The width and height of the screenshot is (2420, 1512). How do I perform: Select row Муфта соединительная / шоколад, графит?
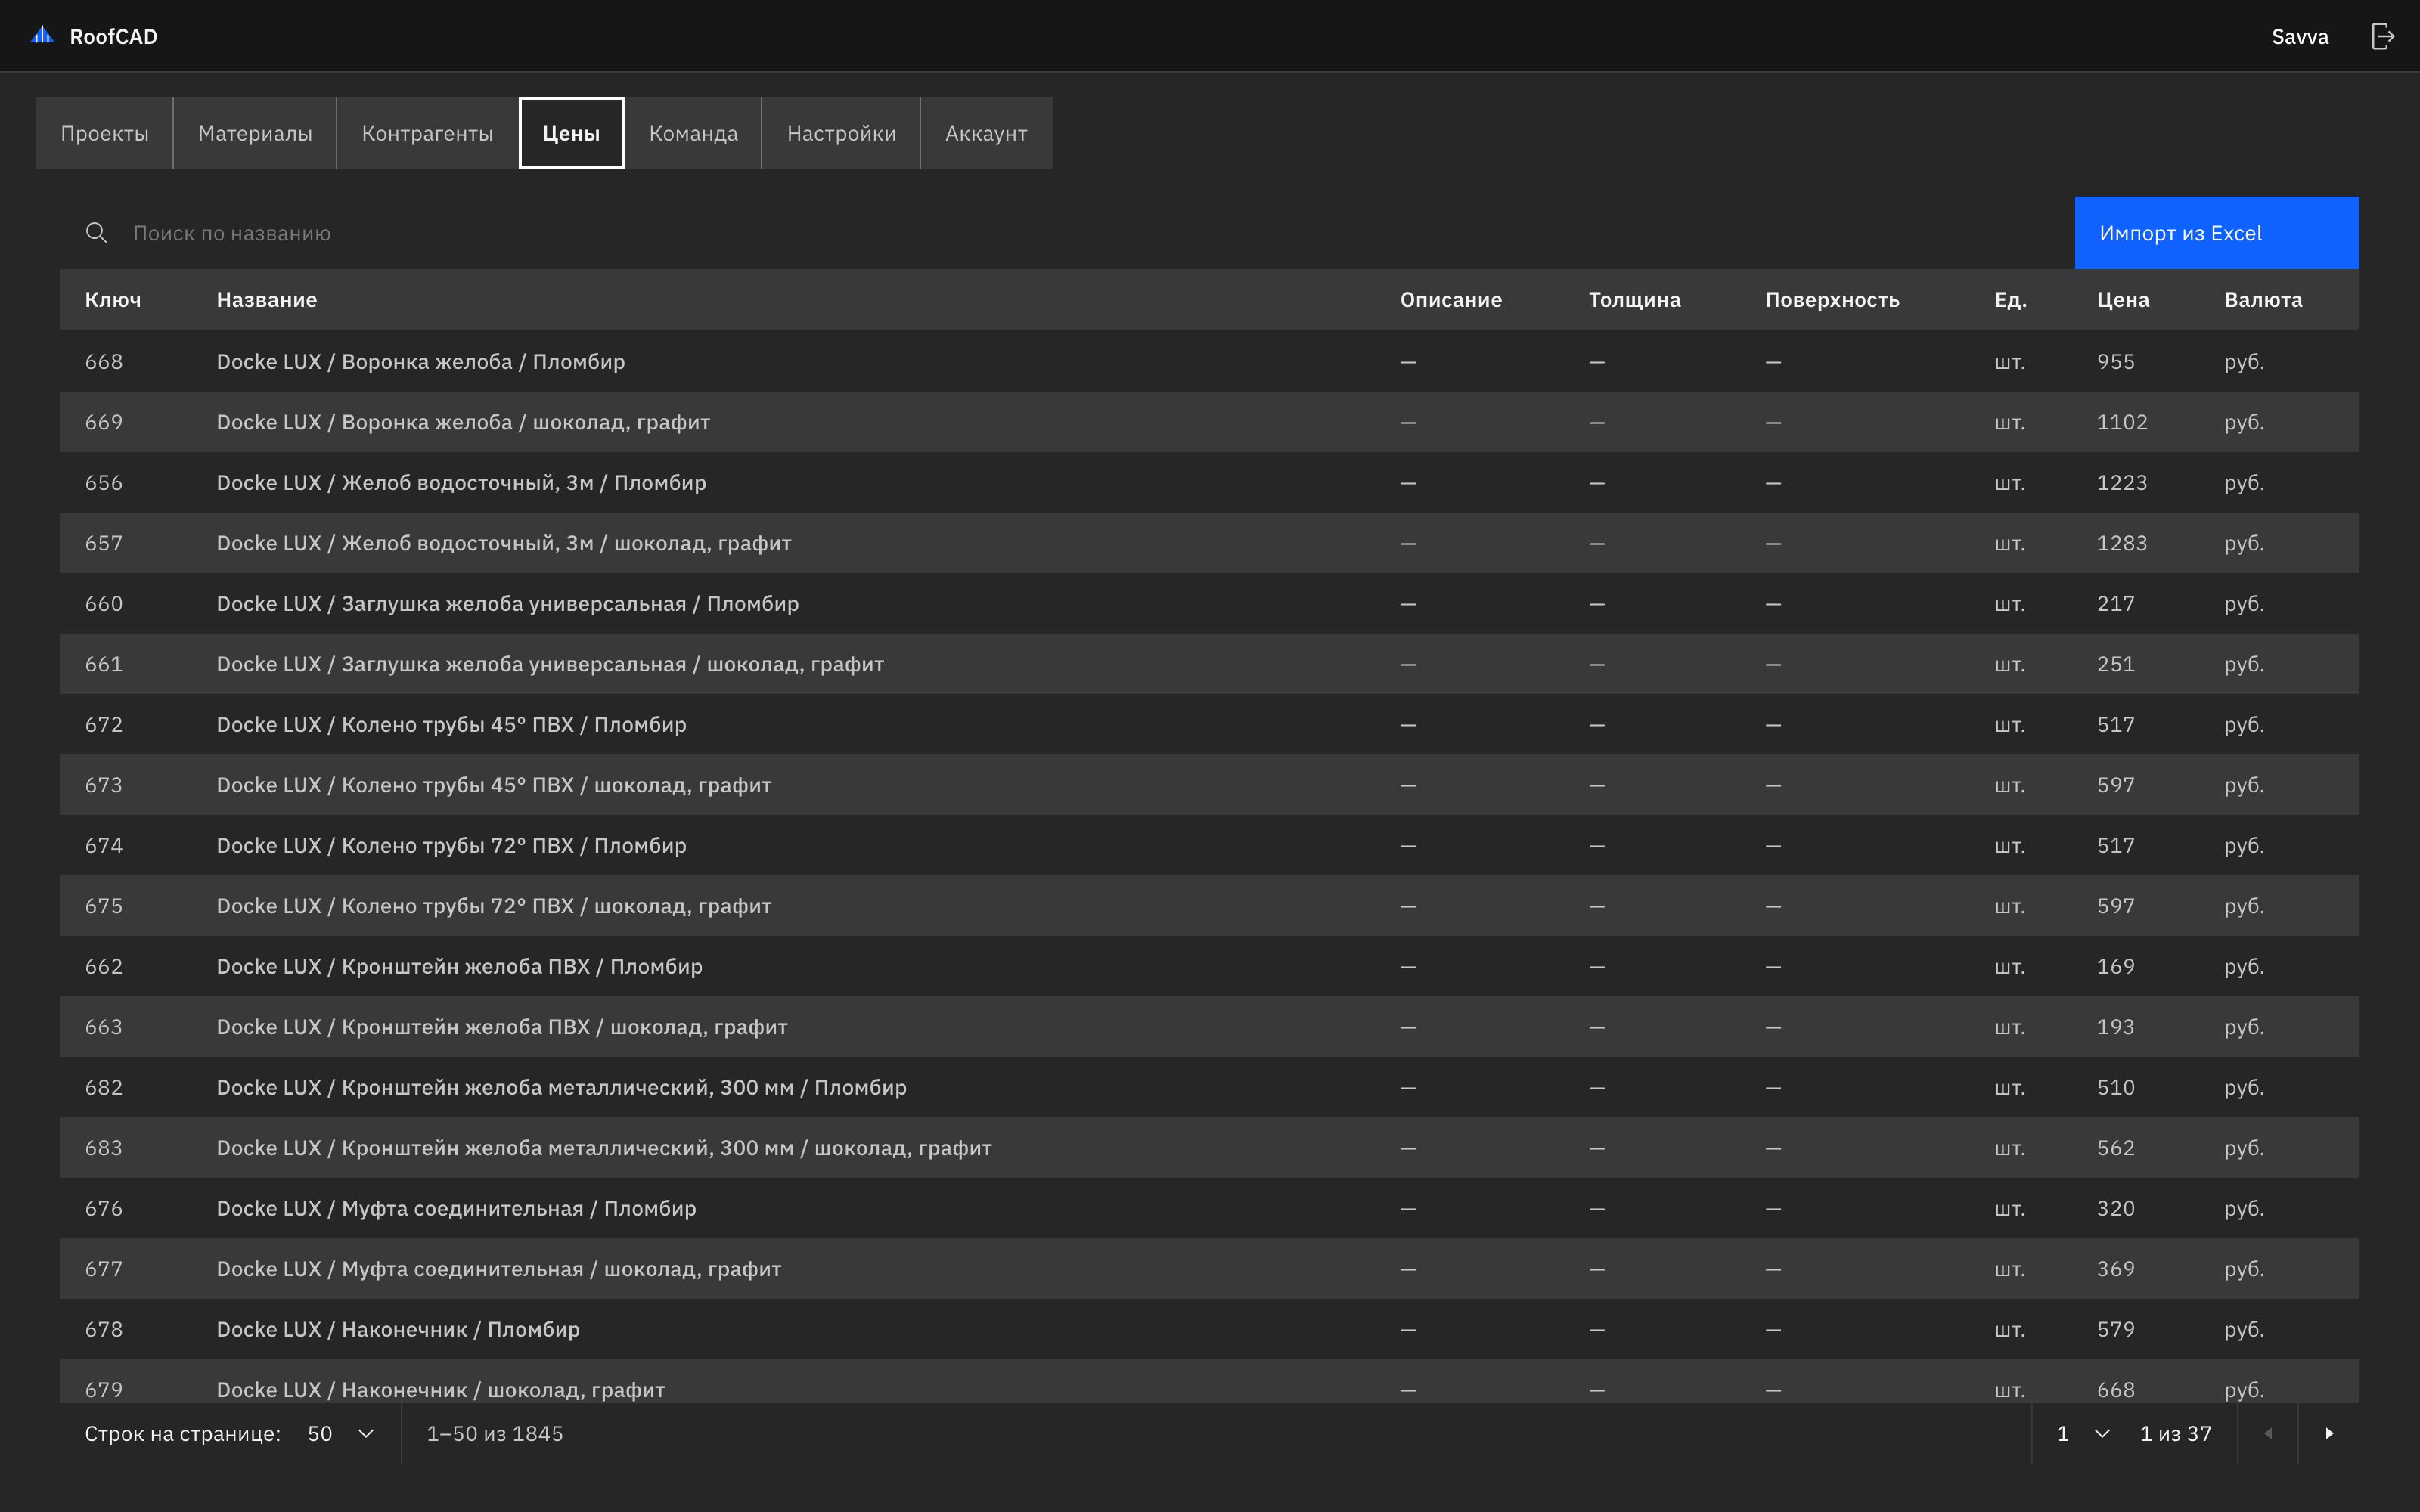tap(1210, 1269)
